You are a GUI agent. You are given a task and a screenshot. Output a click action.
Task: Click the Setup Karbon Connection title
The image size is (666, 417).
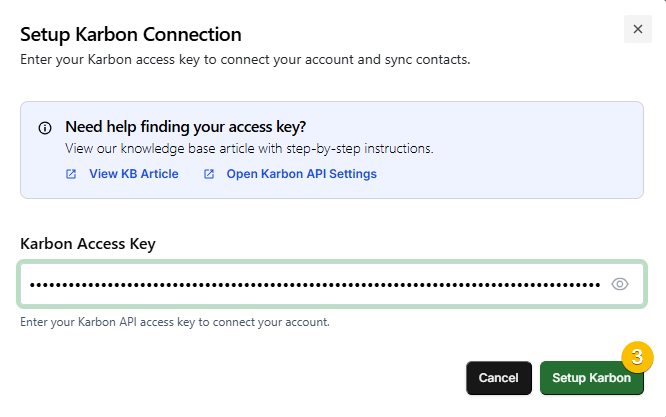[x=131, y=34]
